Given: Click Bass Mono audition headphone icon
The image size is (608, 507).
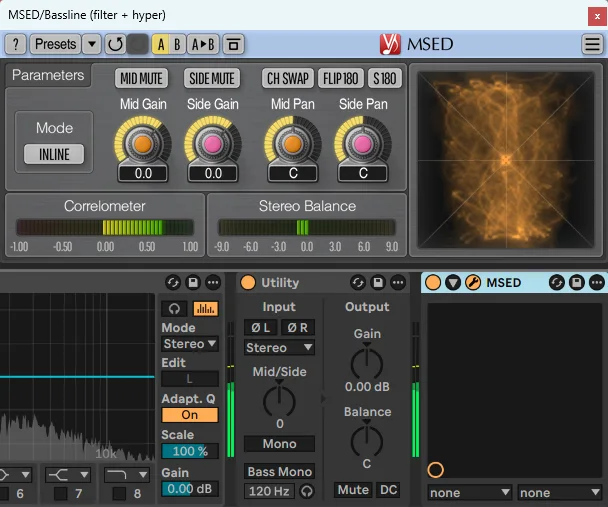Looking at the screenshot, I should coord(307,491).
